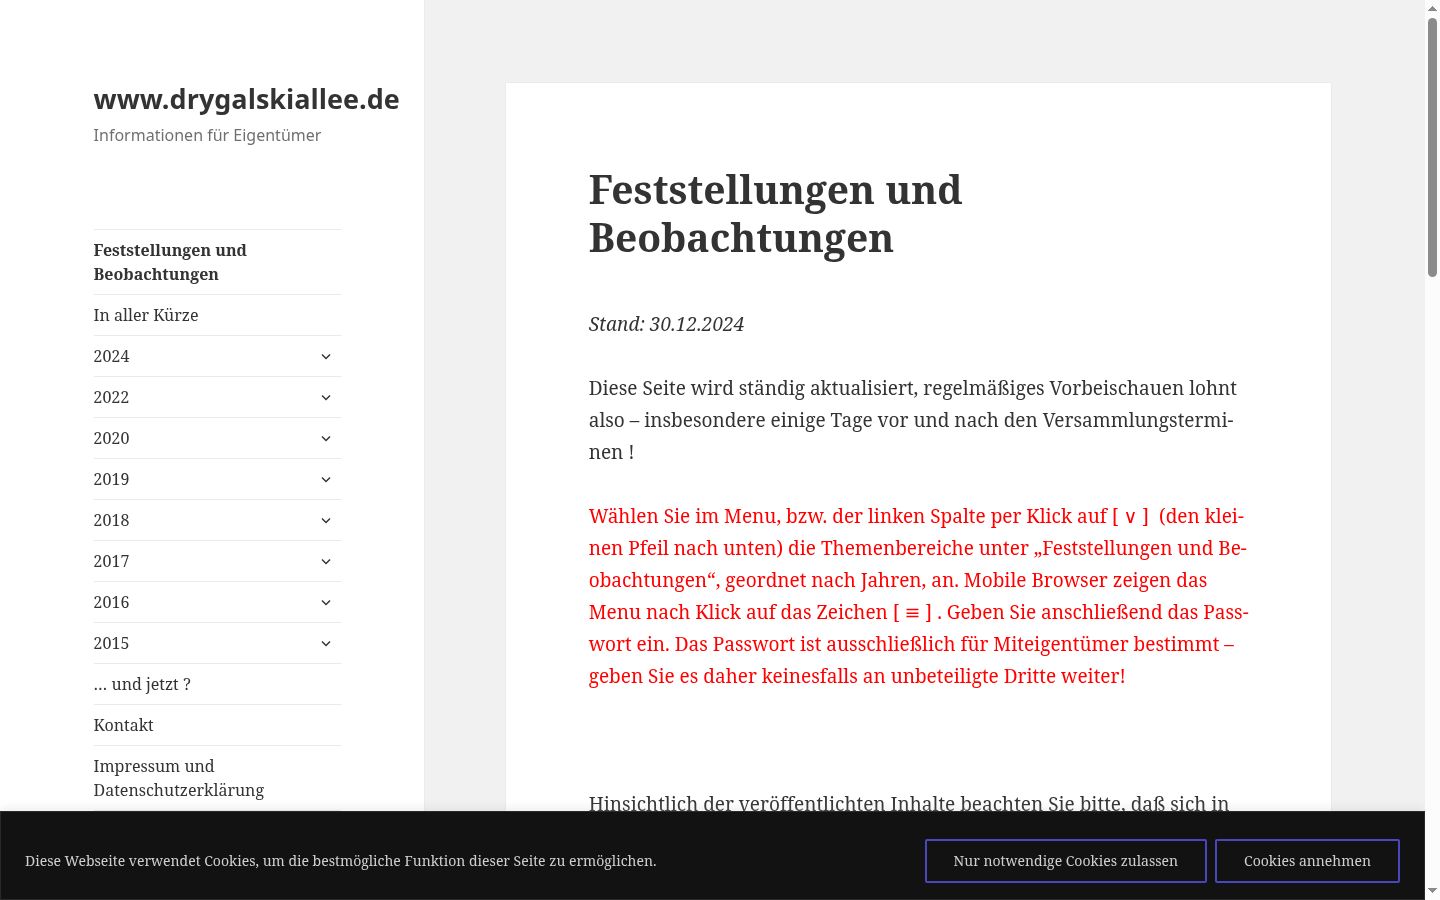Click the 'Informationen für Eigentümer' tagline
1440x900 pixels.
pyautogui.click(x=207, y=135)
